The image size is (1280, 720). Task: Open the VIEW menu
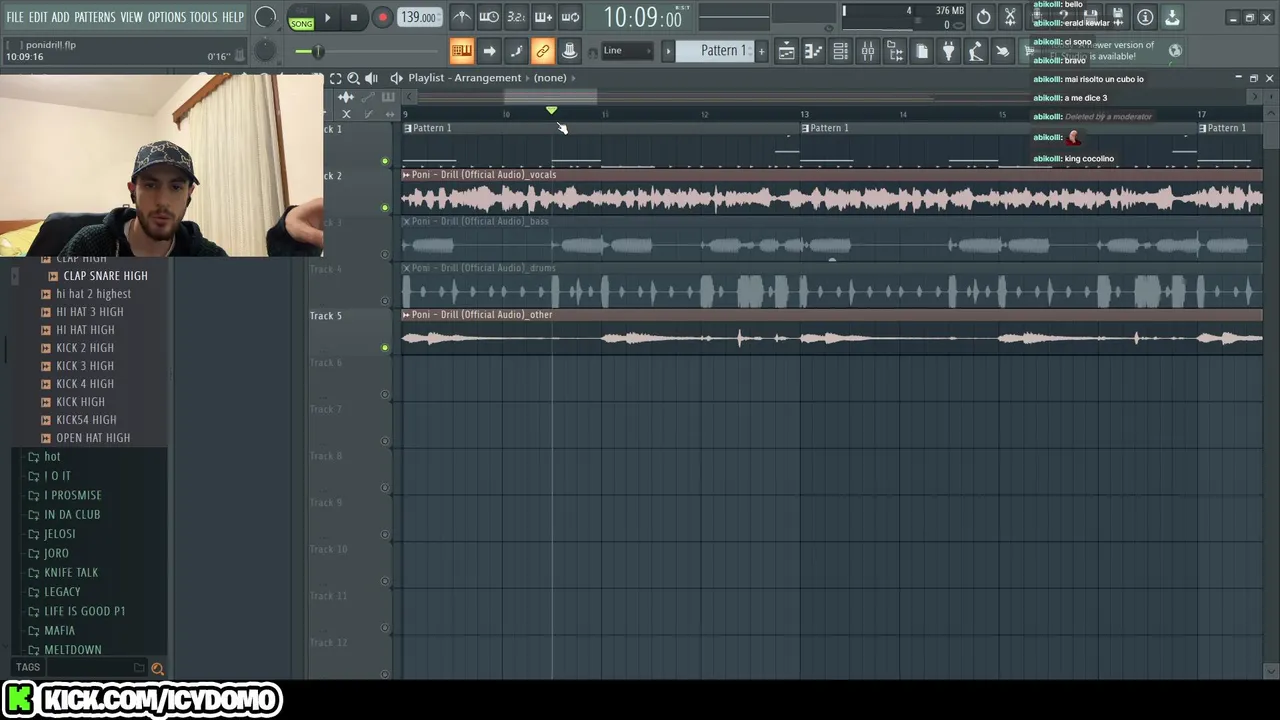132,17
